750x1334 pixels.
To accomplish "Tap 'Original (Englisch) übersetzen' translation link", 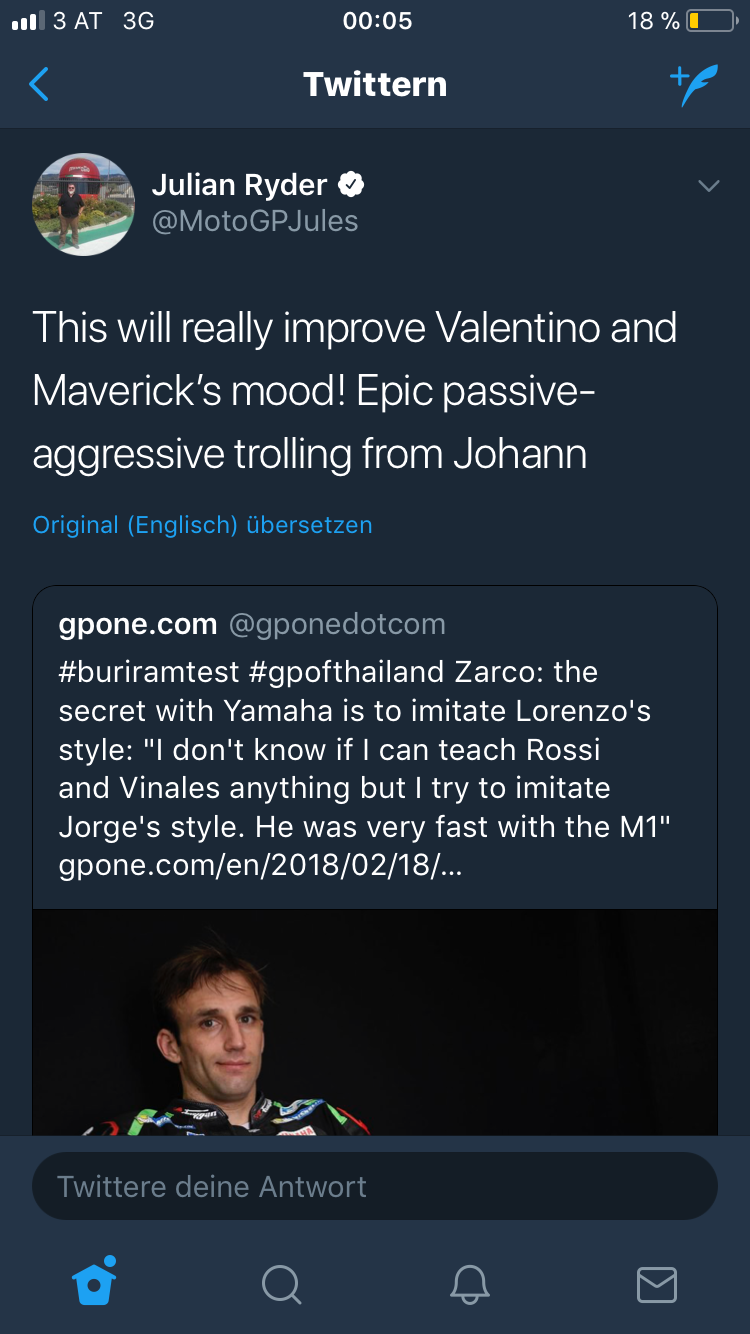I will point(202,525).
